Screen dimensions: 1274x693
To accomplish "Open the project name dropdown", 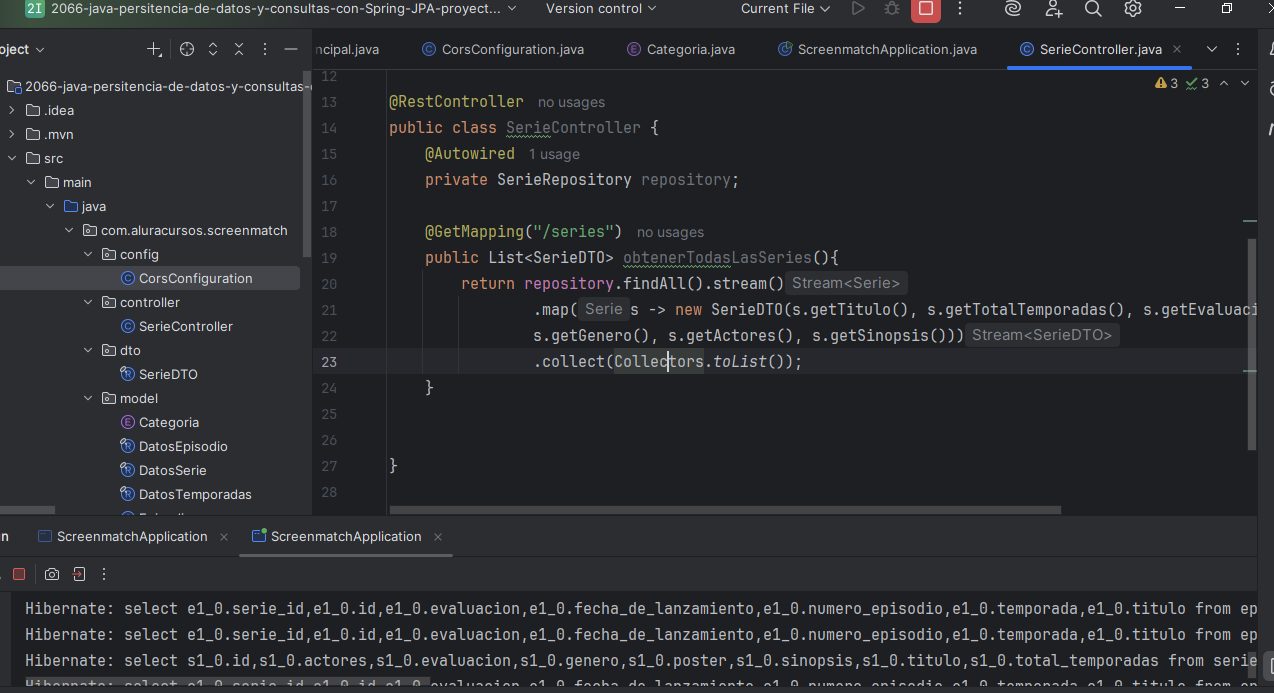I will point(284,9).
